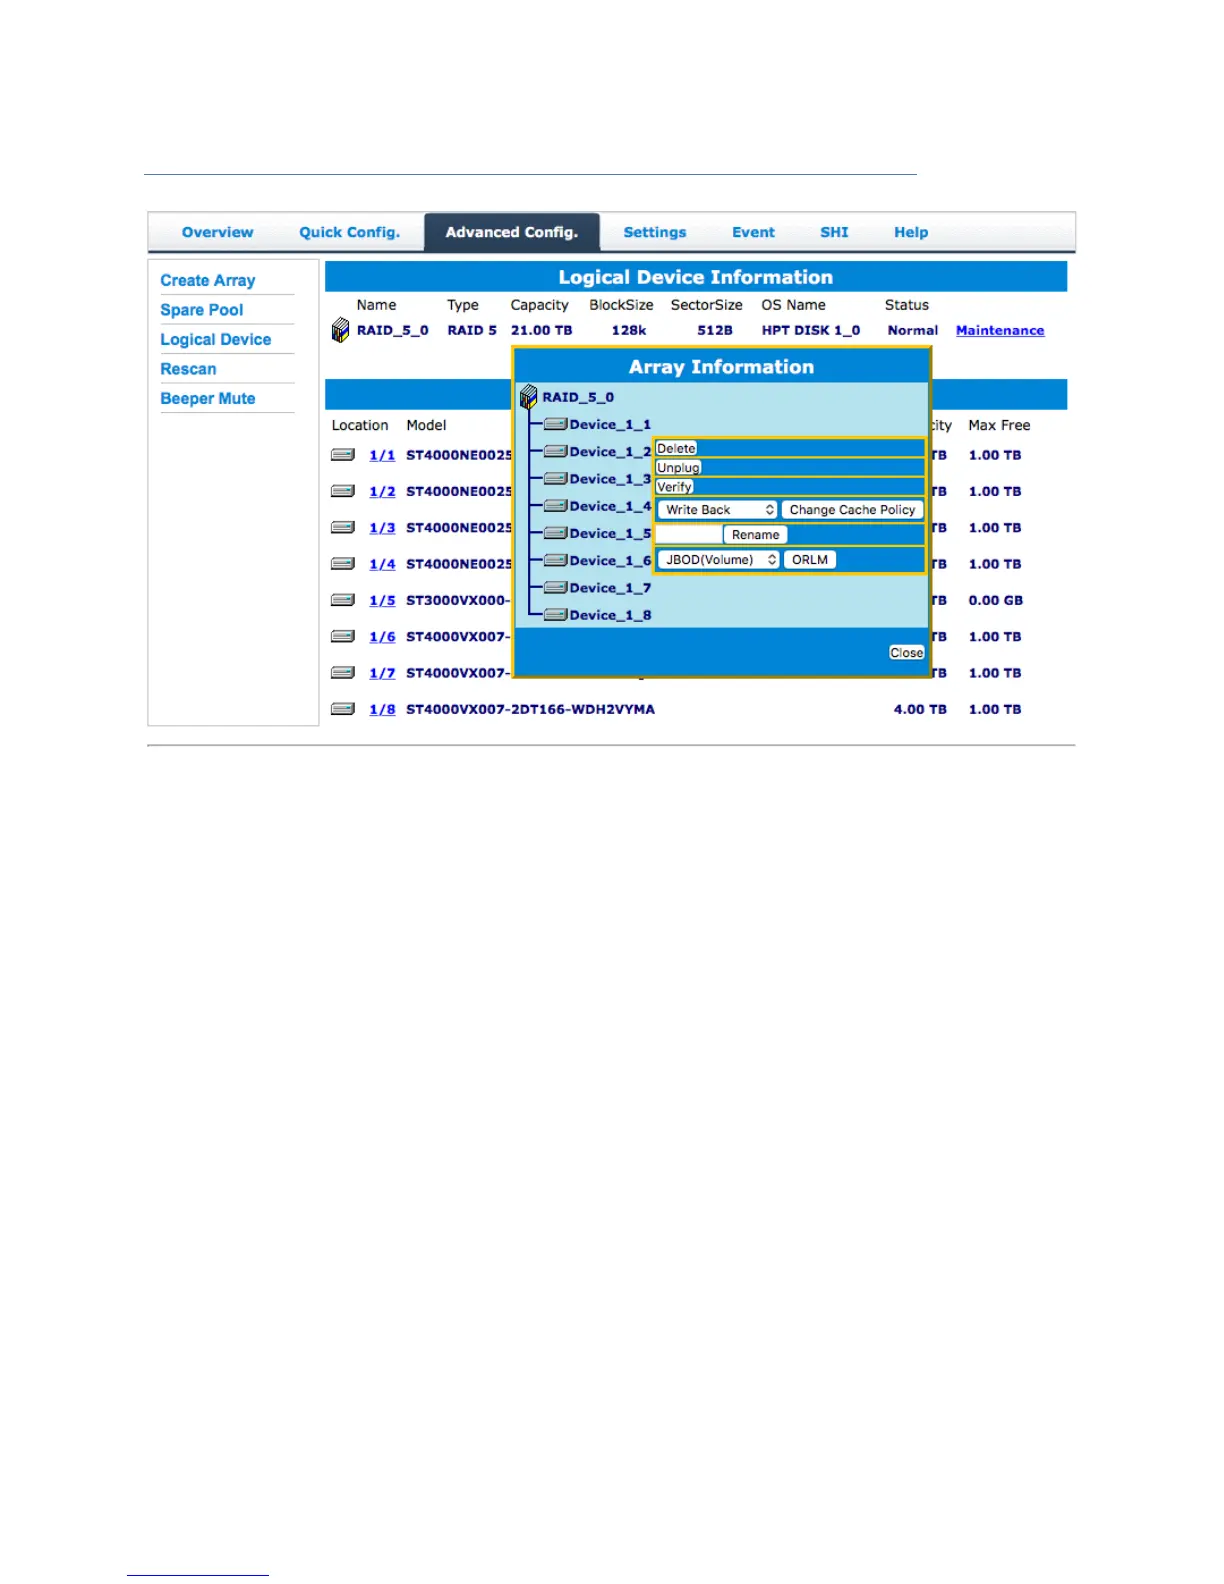Click the Device_1_5 disk icon
Screen dimensions: 1224x1584
(x=555, y=534)
